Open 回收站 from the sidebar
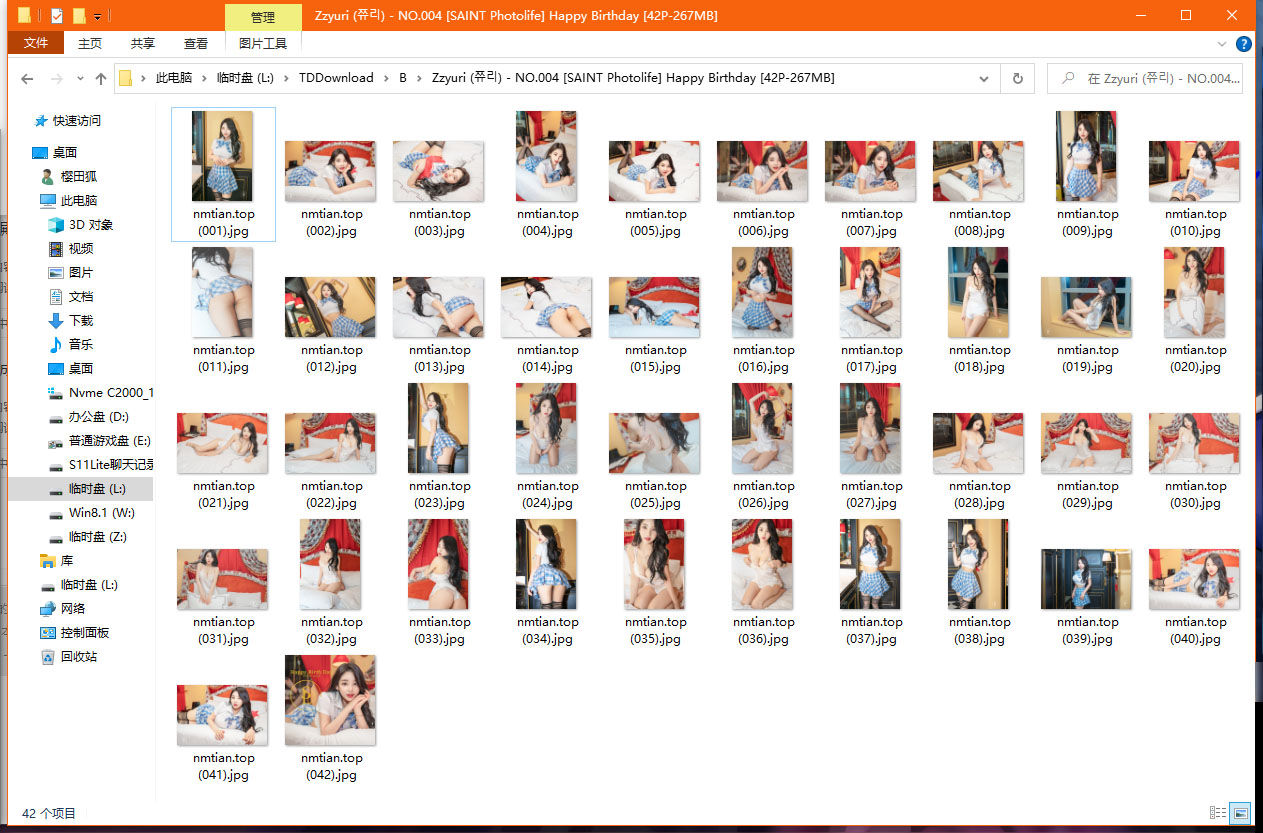 coord(78,657)
